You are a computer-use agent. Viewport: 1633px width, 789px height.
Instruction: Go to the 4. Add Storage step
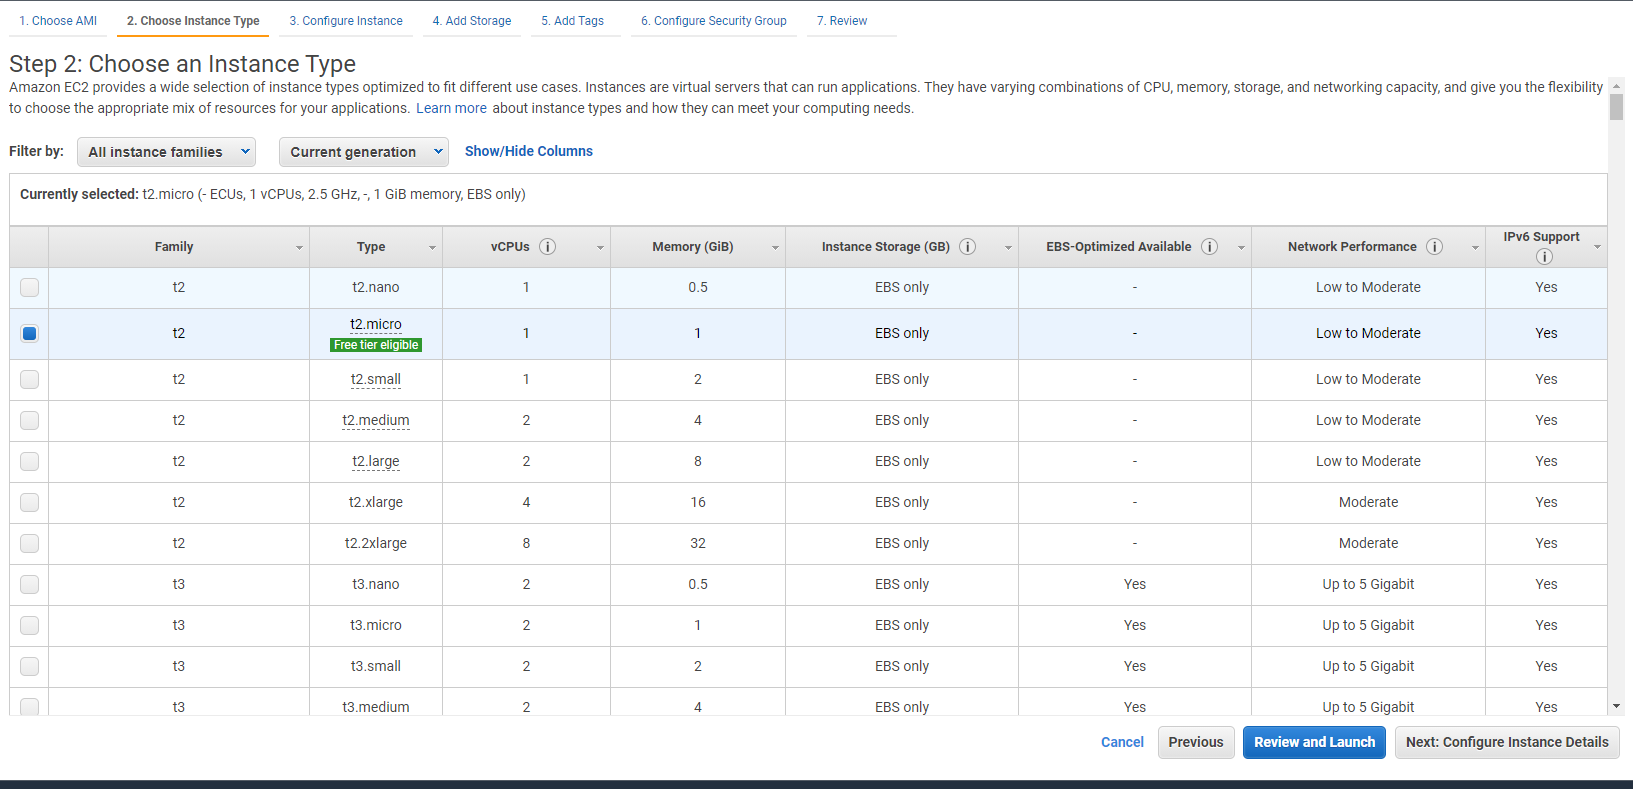472,21
